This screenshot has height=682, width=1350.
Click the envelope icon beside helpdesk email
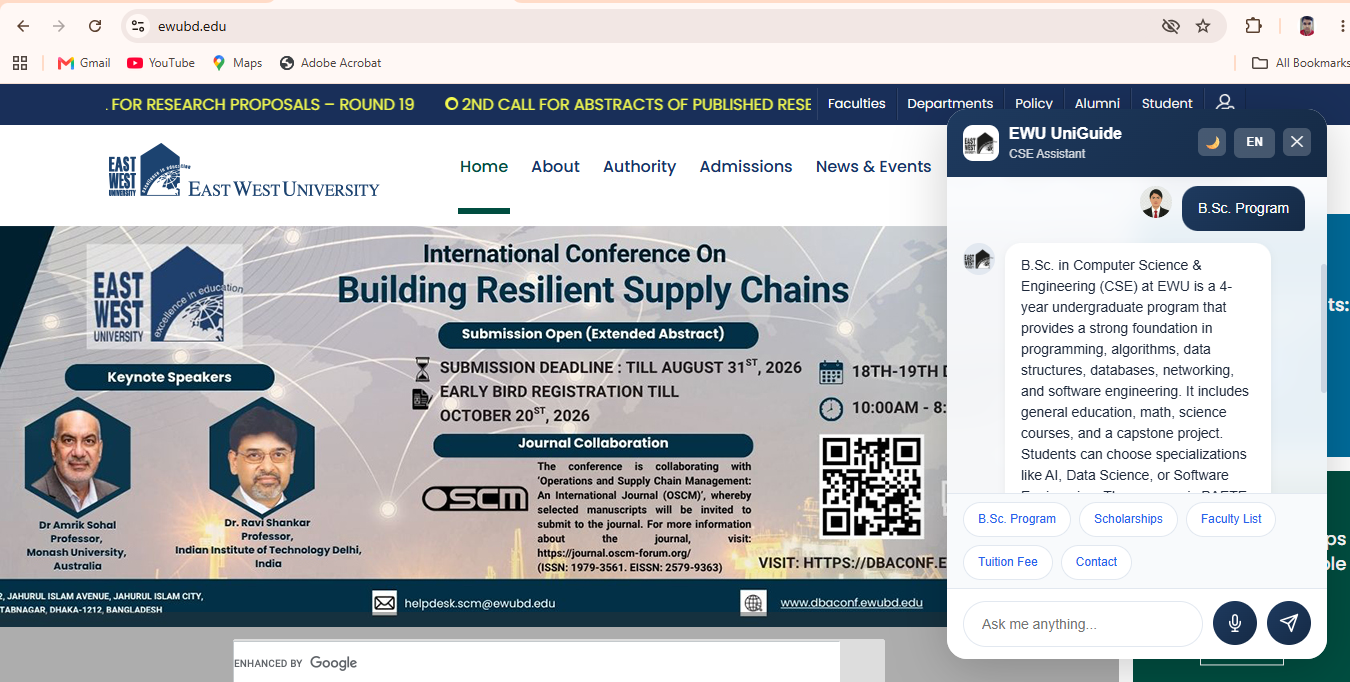pyautogui.click(x=384, y=603)
